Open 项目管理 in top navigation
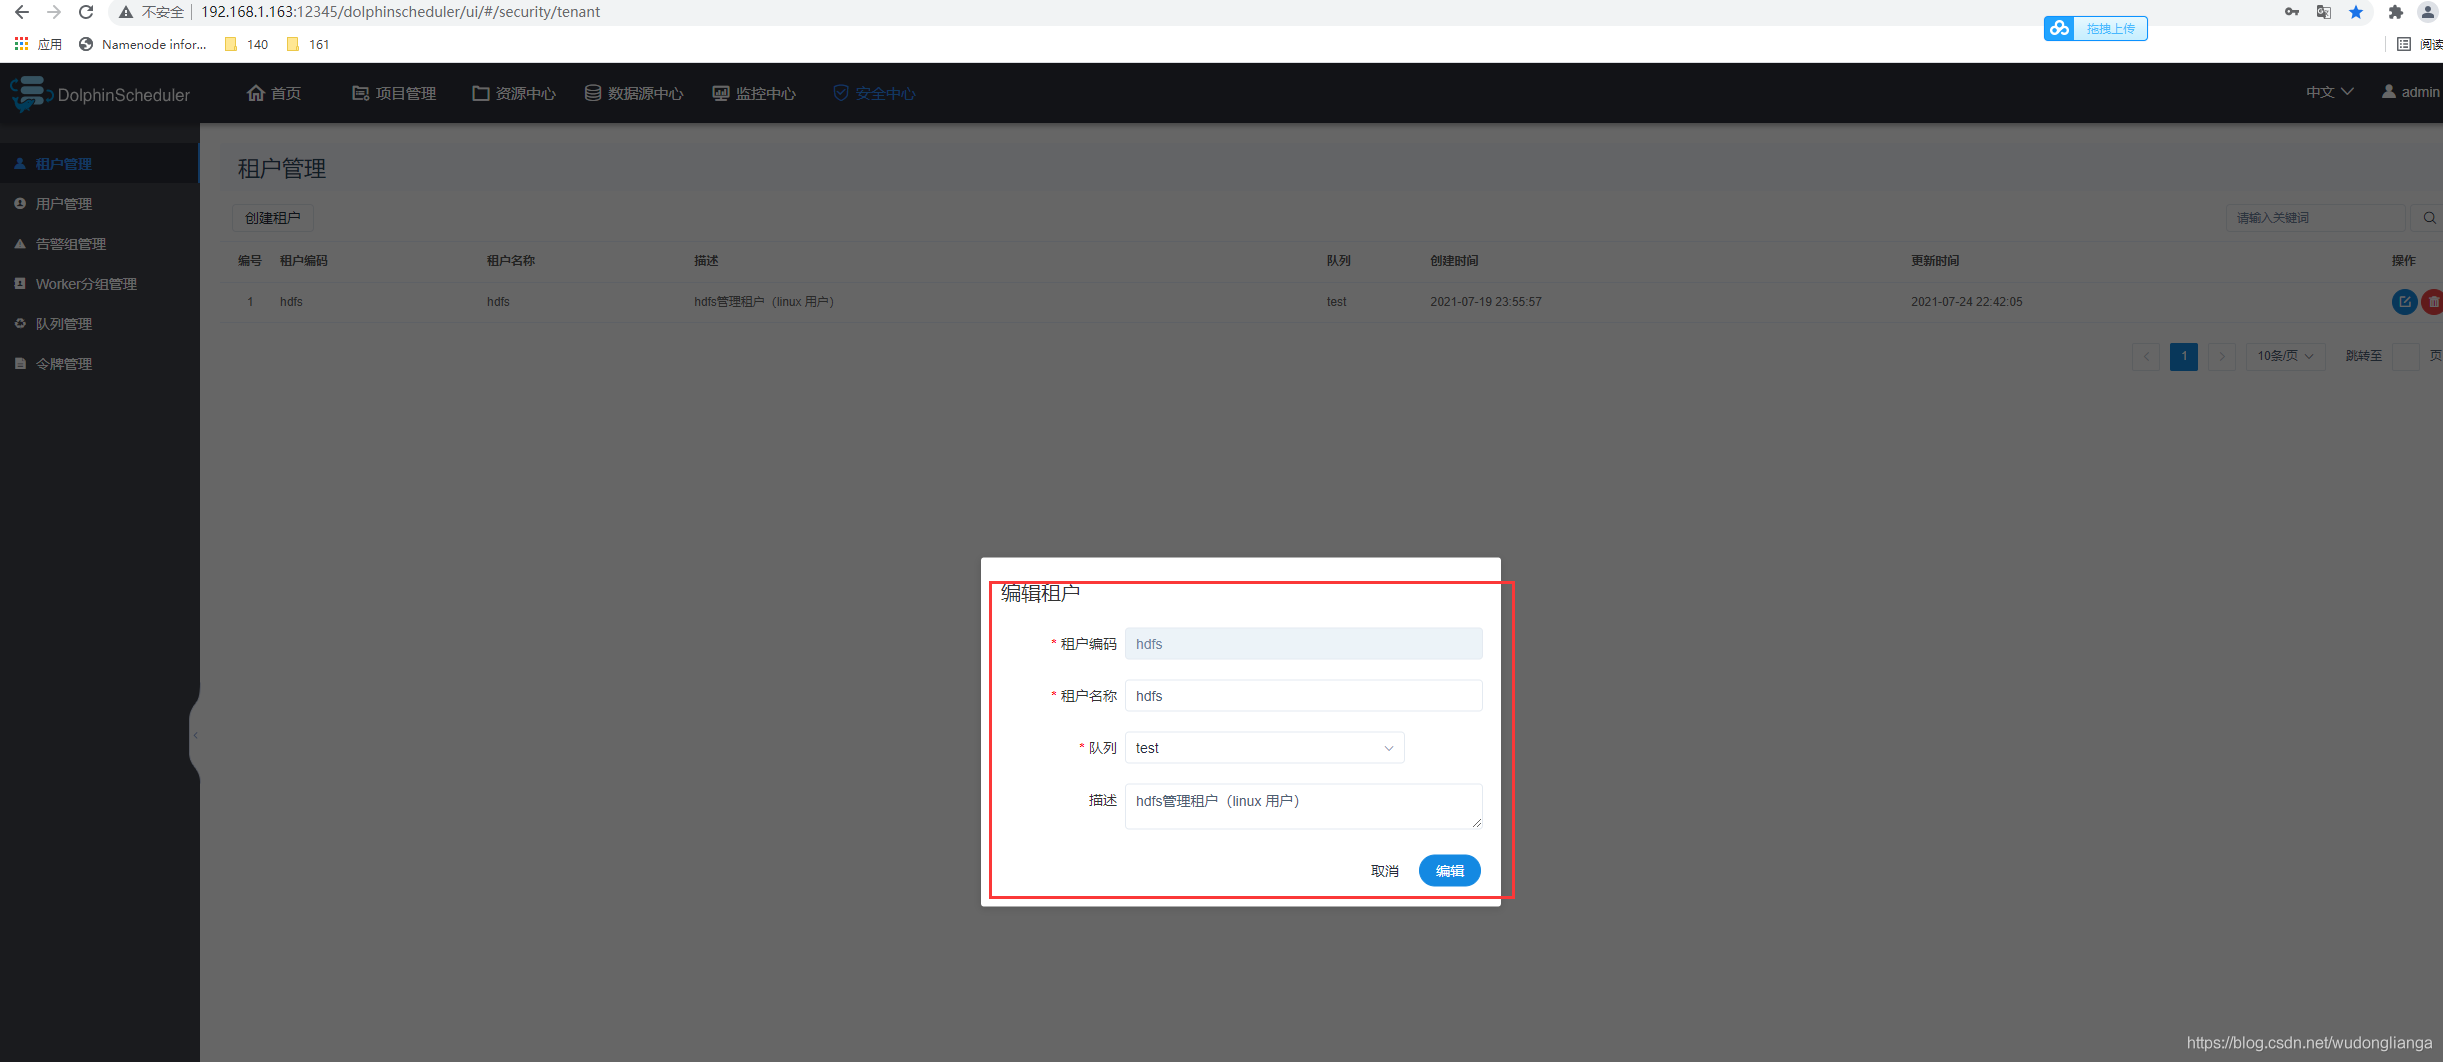Viewport: 2443px width, 1062px height. click(x=394, y=93)
